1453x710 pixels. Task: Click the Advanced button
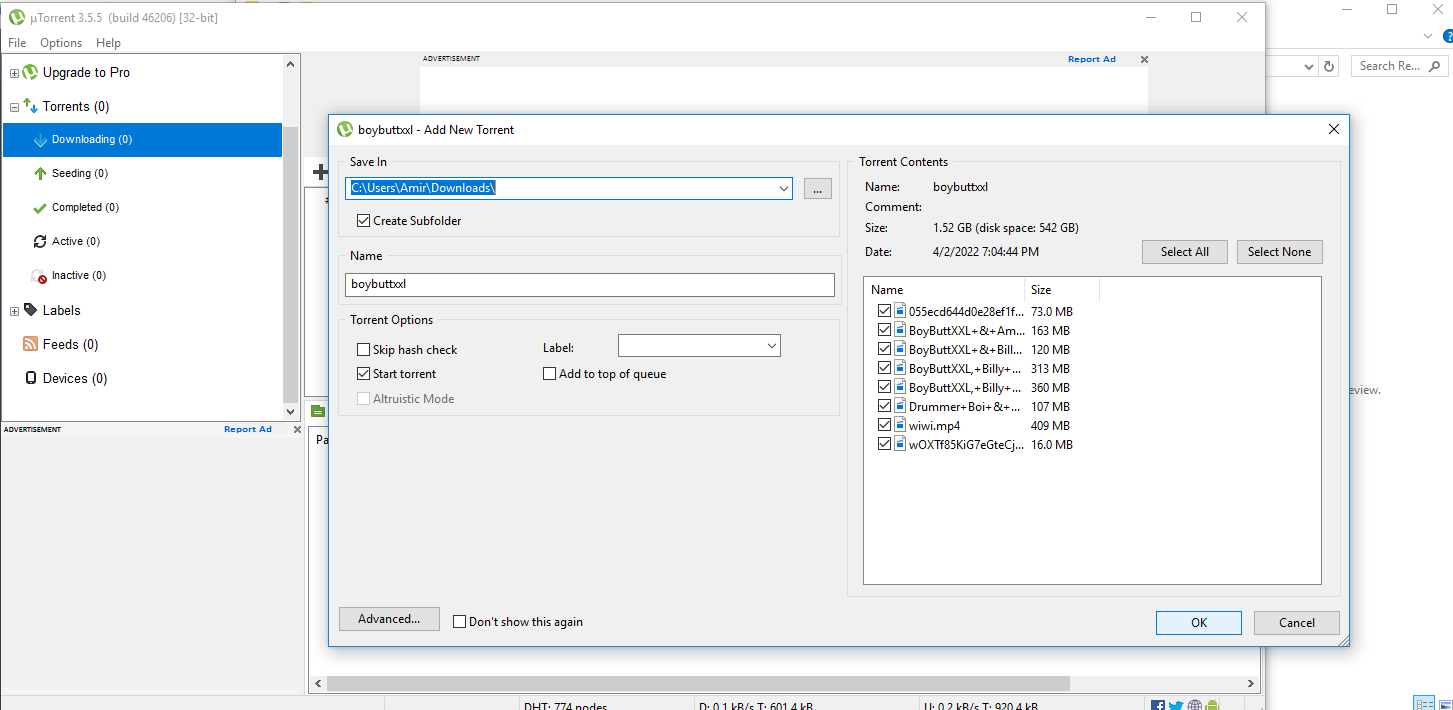tap(389, 618)
